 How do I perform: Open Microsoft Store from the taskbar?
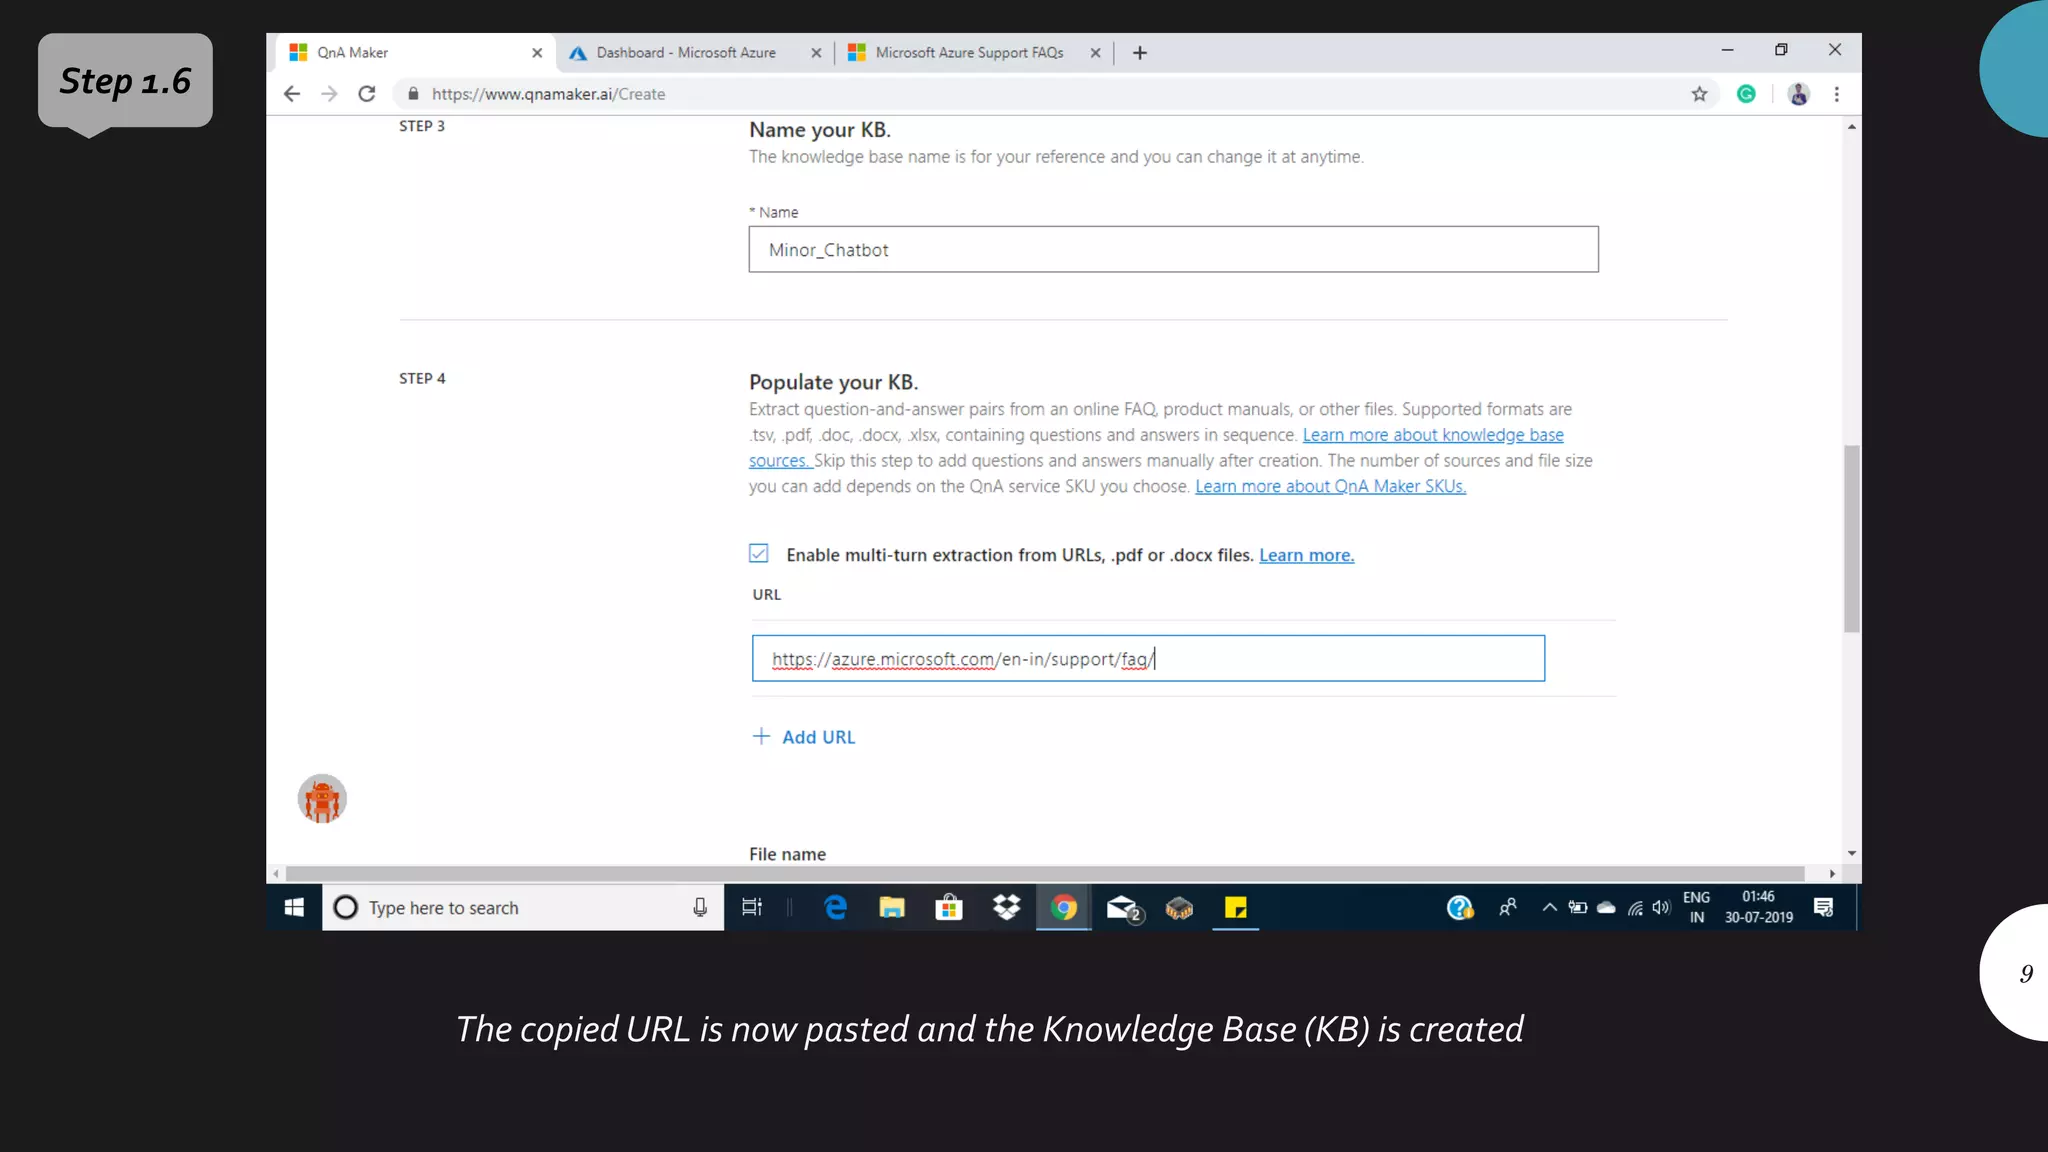coord(949,907)
